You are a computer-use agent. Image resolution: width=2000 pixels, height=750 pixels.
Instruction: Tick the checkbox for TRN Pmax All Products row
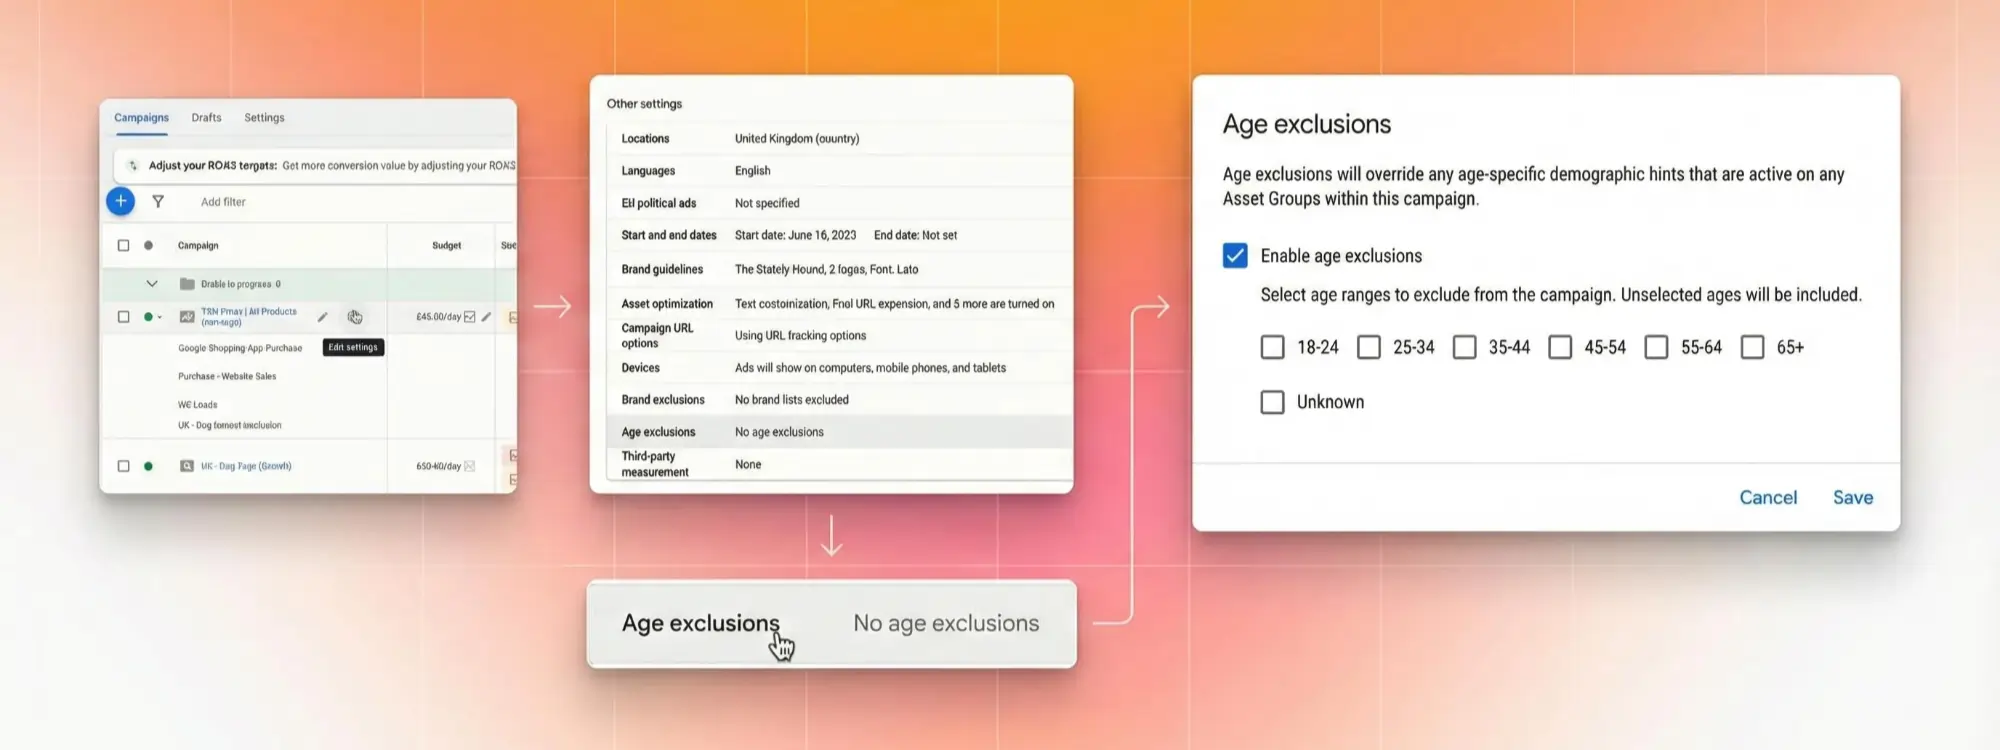point(124,317)
